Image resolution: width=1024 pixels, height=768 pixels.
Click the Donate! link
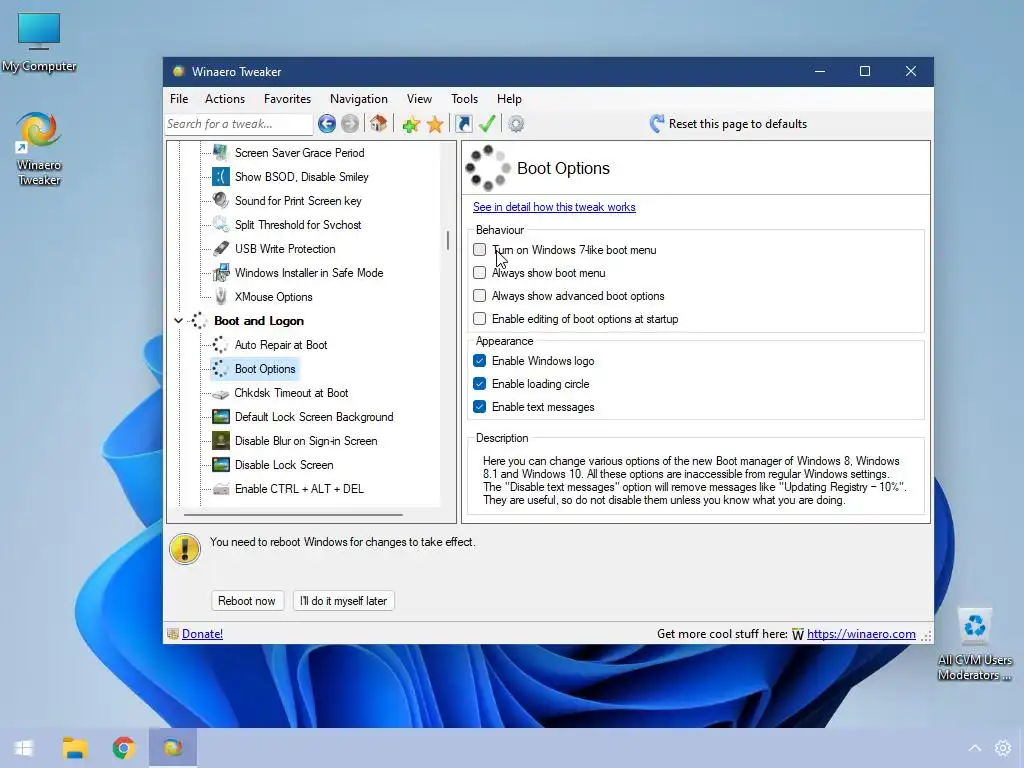tap(202, 633)
